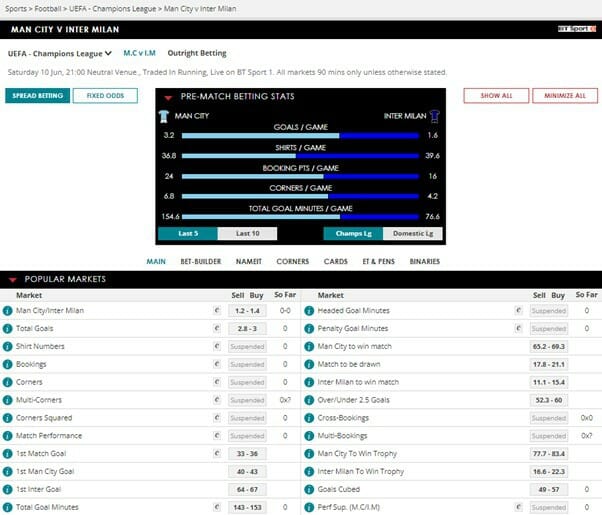Open the ET & PENS tab
The image size is (602, 515).
click(379, 262)
